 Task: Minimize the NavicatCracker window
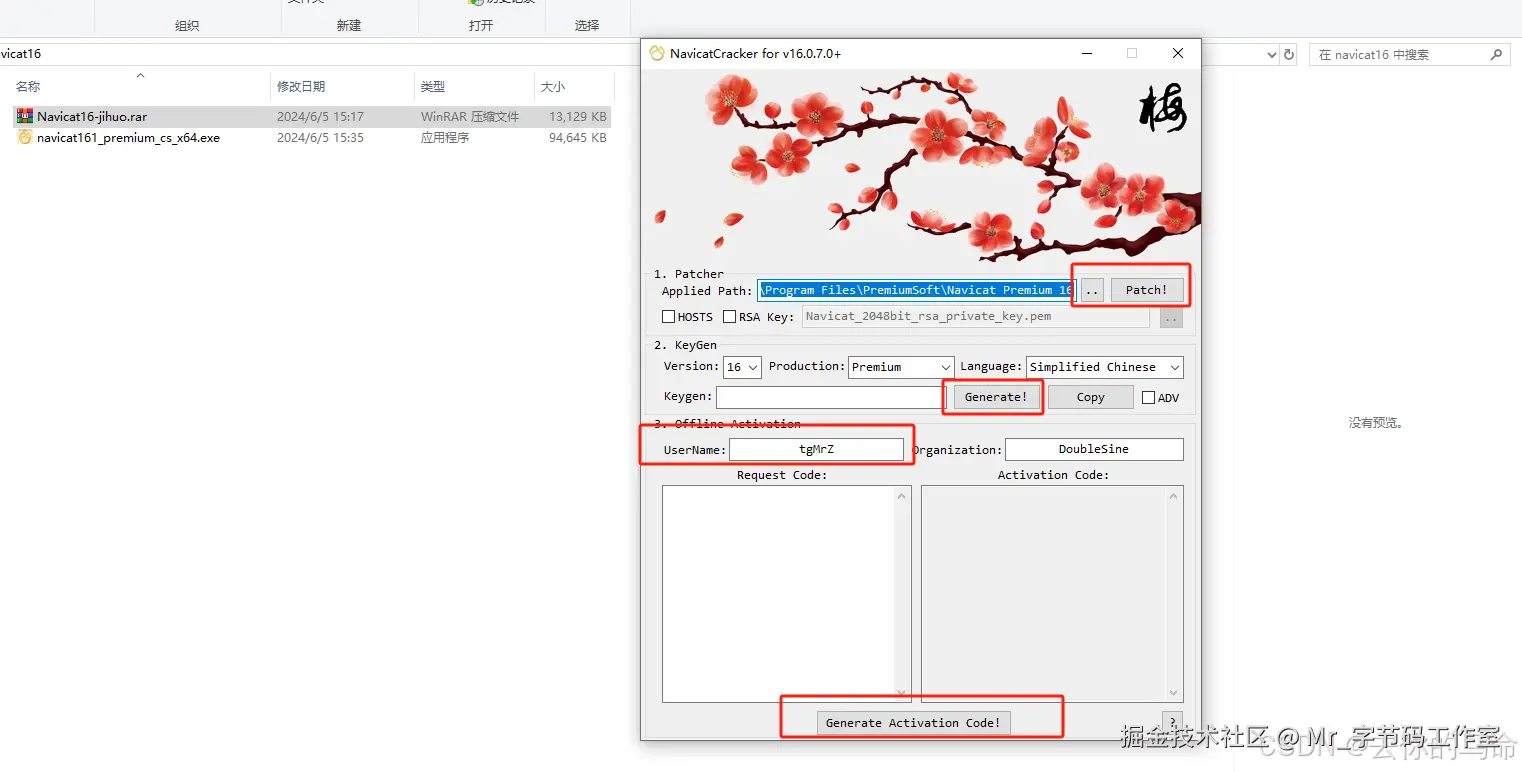click(x=1086, y=53)
